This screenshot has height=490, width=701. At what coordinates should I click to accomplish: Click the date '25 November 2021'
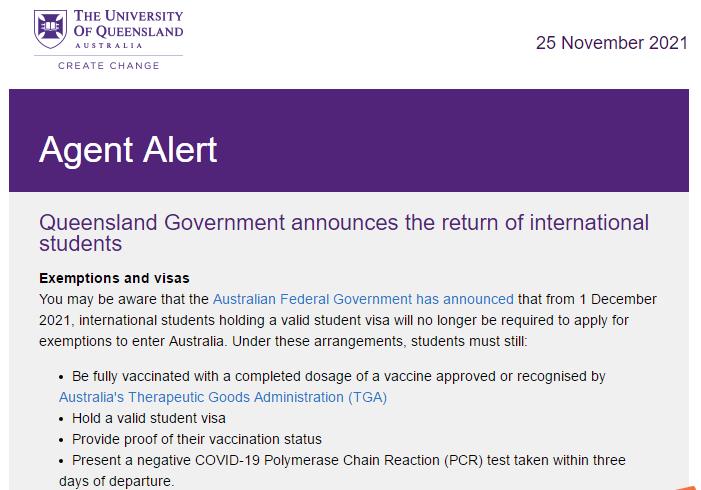pyautogui.click(x=611, y=42)
